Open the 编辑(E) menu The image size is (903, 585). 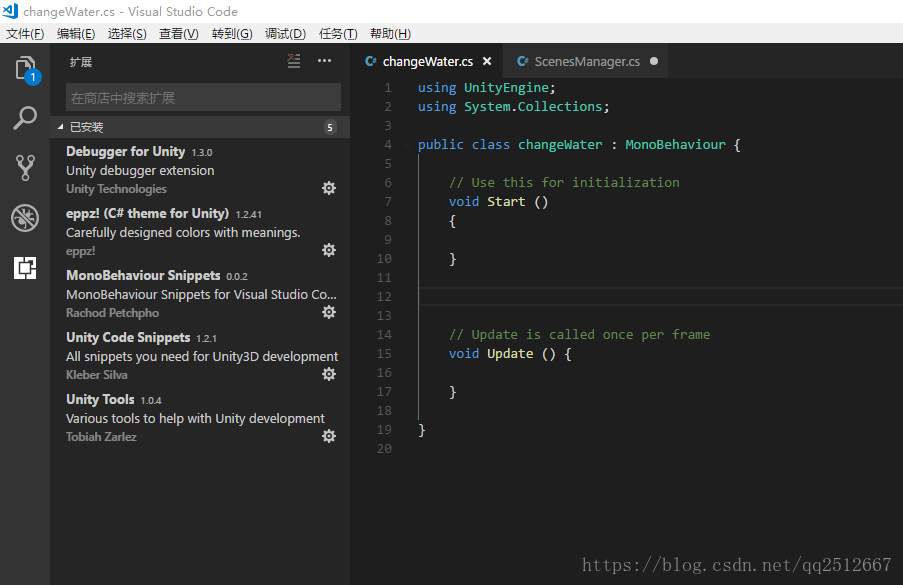(76, 33)
